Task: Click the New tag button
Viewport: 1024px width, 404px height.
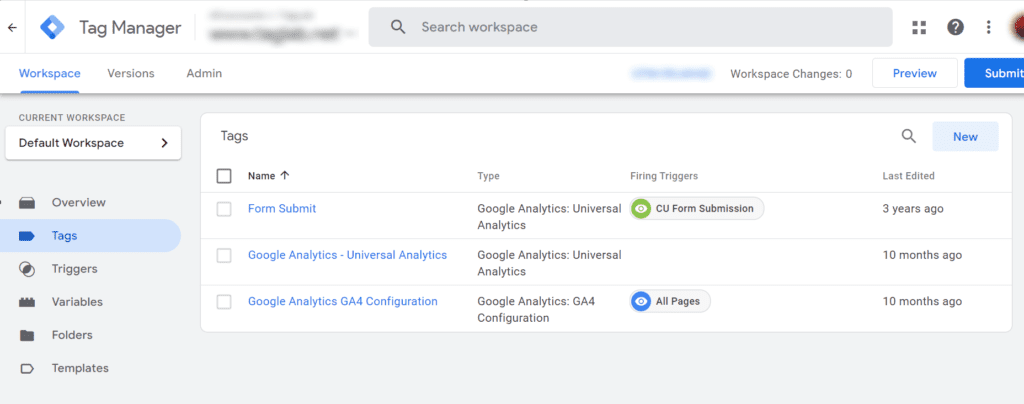Action: pyautogui.click(x=965, y=136)
